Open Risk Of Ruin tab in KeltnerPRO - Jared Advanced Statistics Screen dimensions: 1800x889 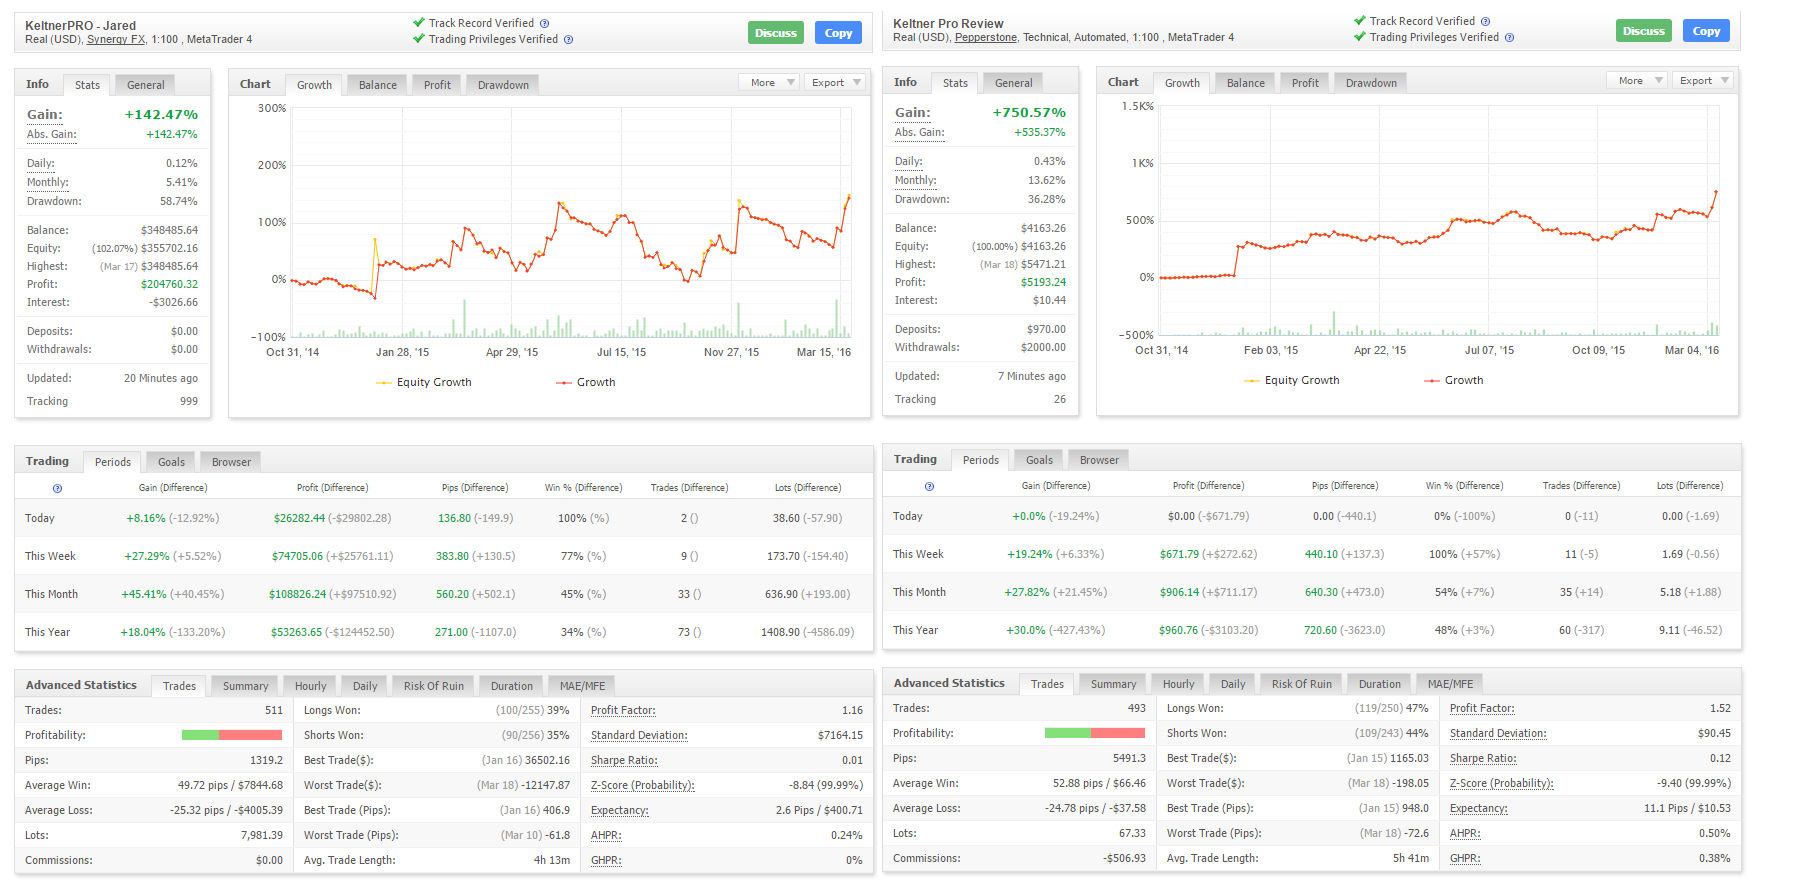point(434,686)
